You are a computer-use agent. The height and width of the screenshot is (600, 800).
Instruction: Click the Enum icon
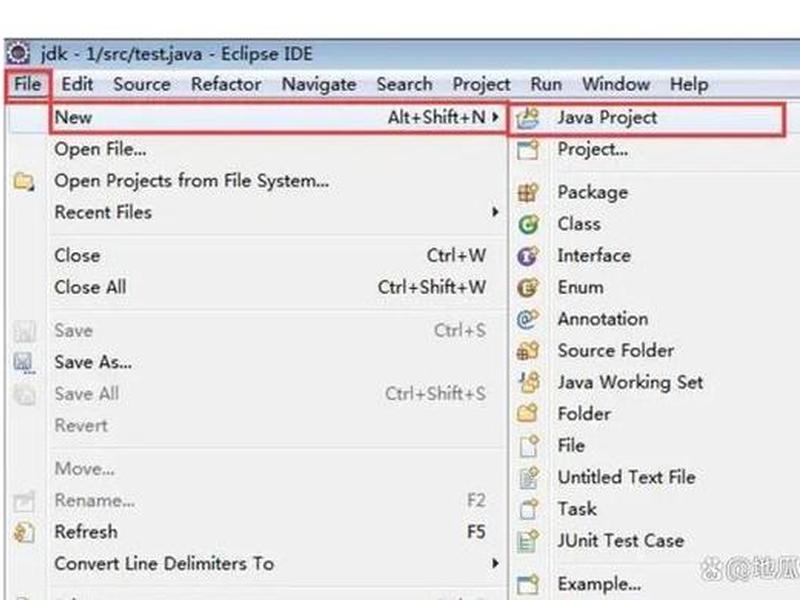(528, 288)
